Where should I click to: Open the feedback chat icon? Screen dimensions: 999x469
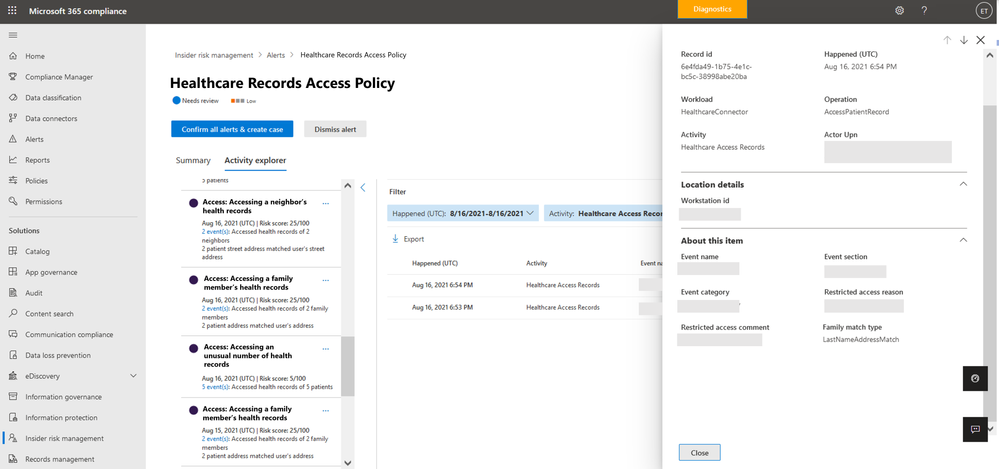click(x=975, y=429)
